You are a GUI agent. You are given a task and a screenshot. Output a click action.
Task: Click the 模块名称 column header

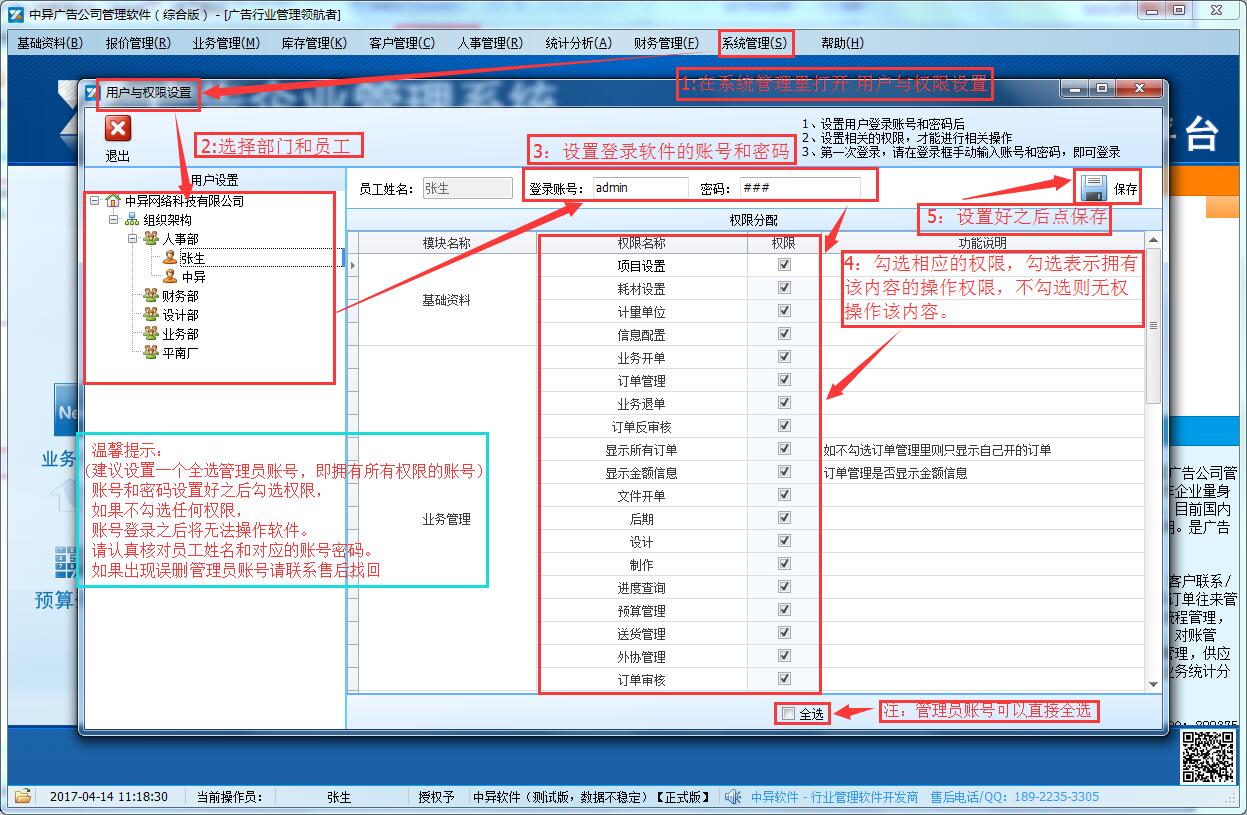446,243
